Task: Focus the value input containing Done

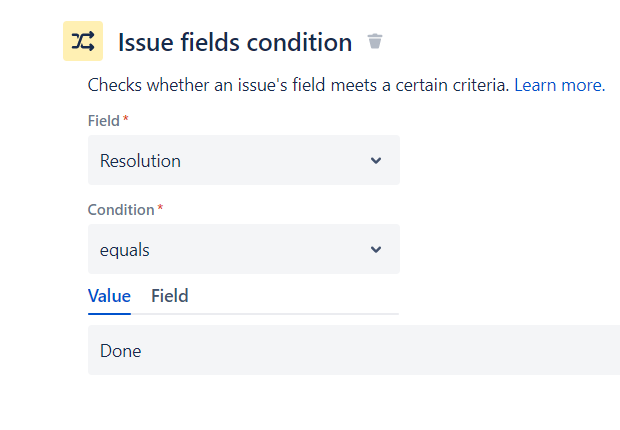Action: pyautogui.click(x=354, y=350)
